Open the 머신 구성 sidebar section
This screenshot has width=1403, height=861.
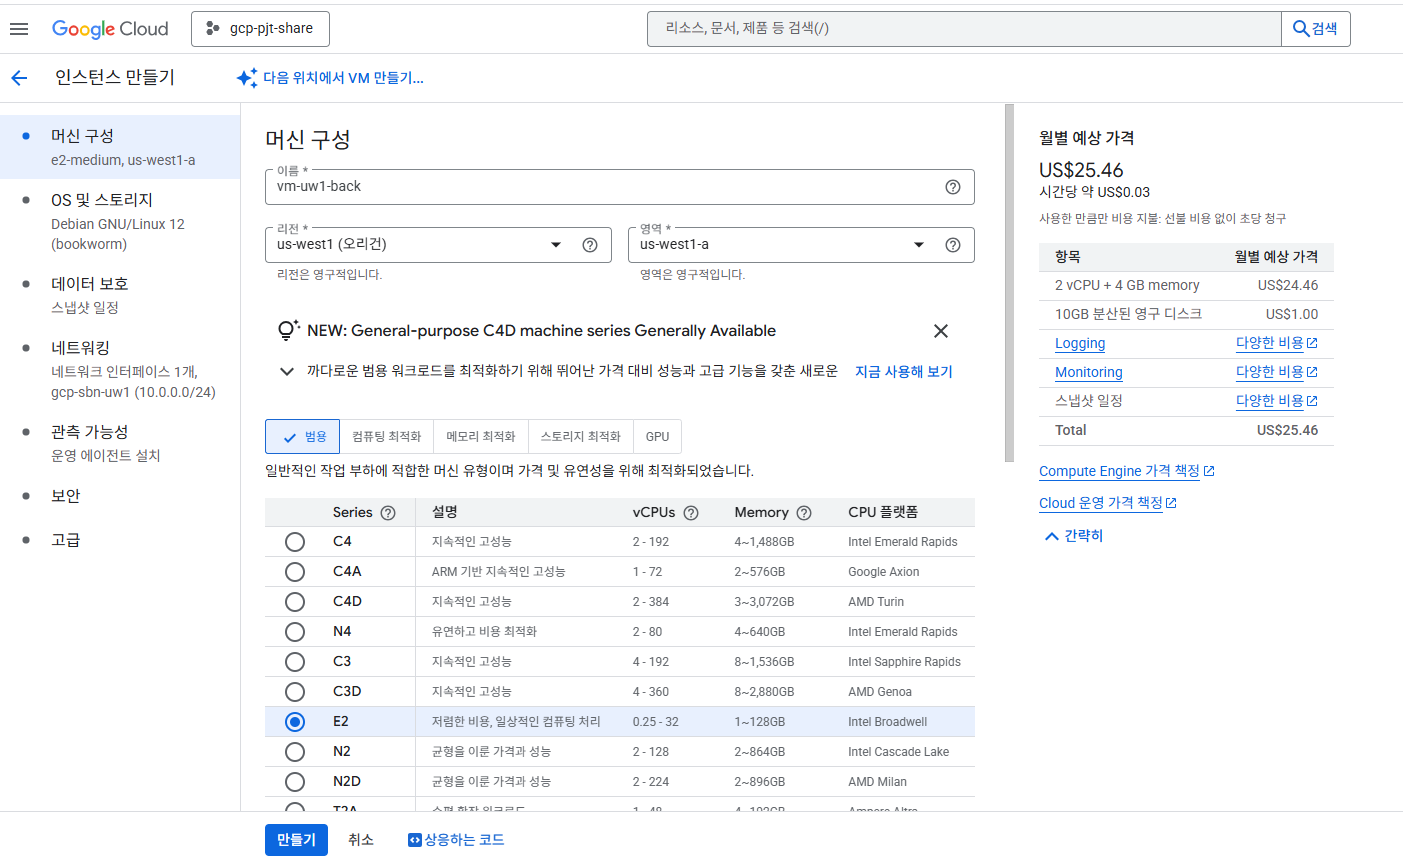(120, 147)
